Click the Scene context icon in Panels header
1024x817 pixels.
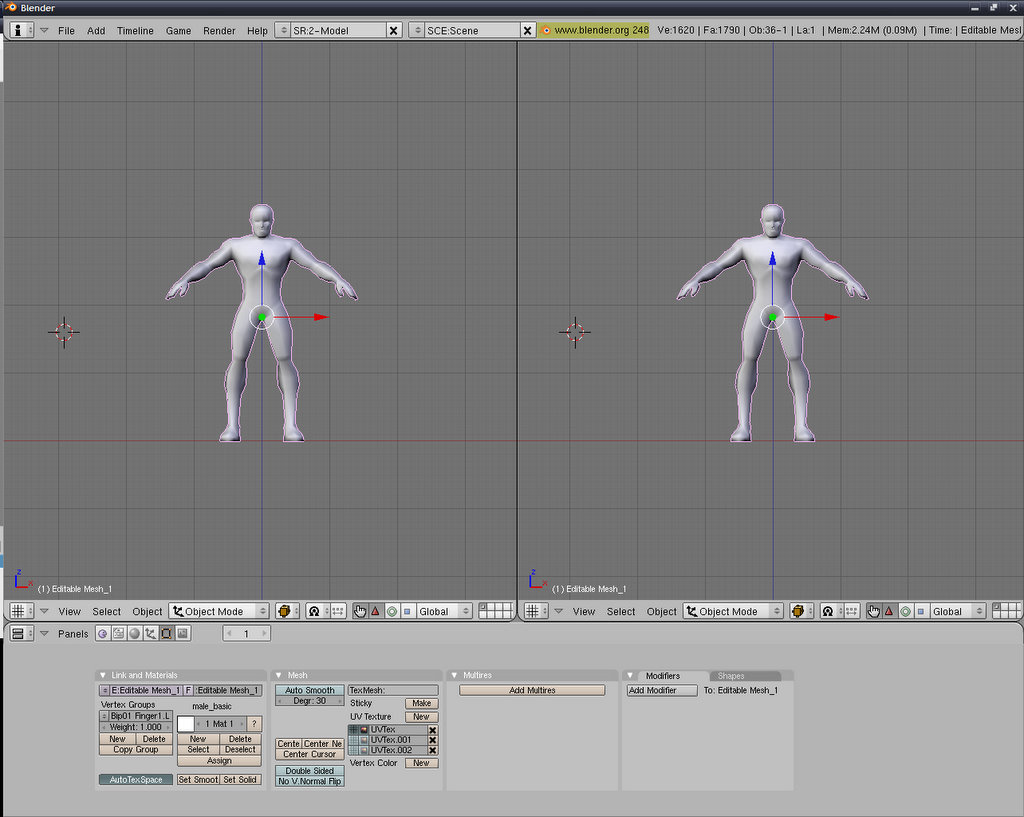pos(182,634)
